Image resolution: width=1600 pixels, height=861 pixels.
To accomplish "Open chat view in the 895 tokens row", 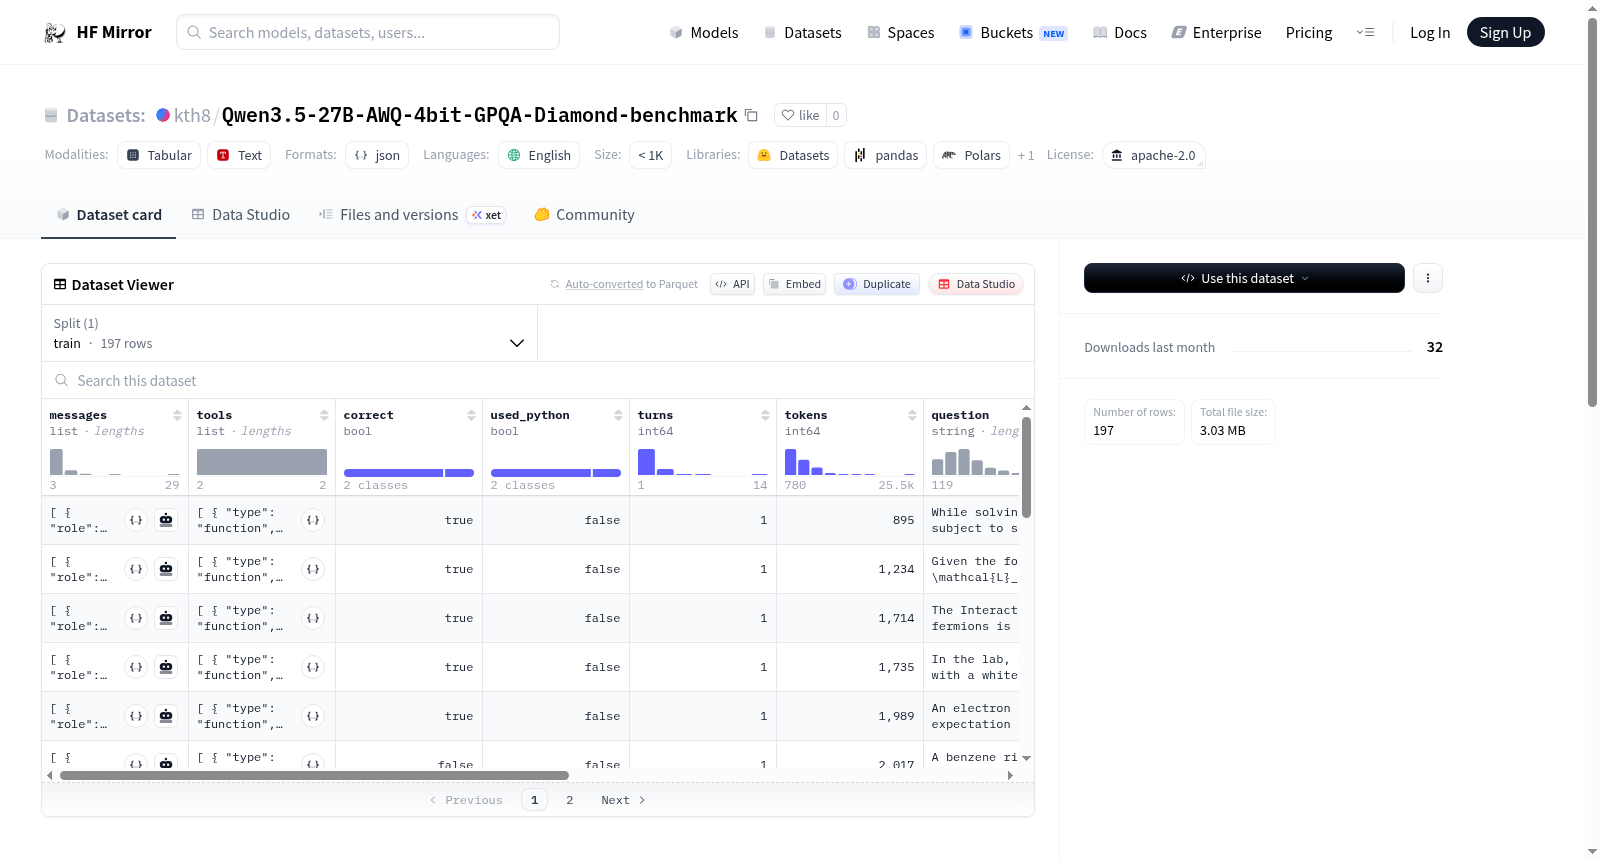I will tap(166, 520).
